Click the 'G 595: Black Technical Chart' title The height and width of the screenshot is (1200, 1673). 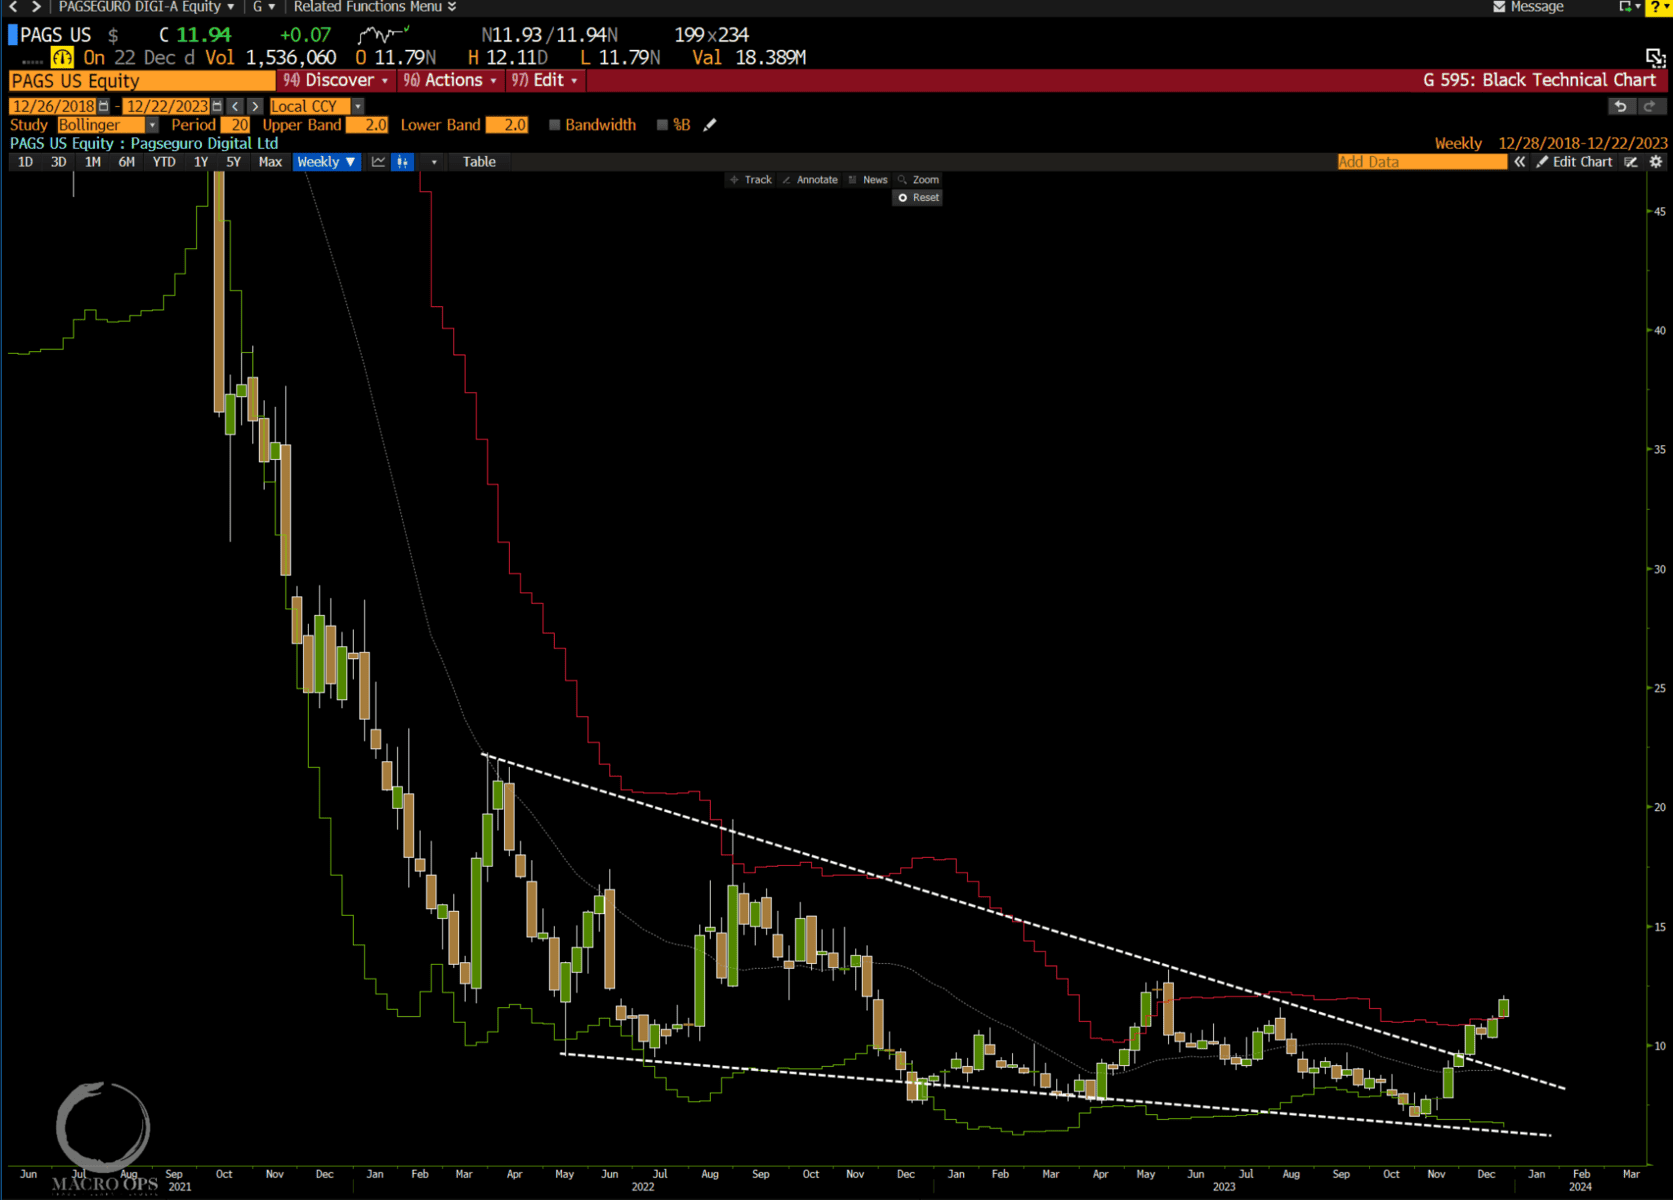point(1539,80)
